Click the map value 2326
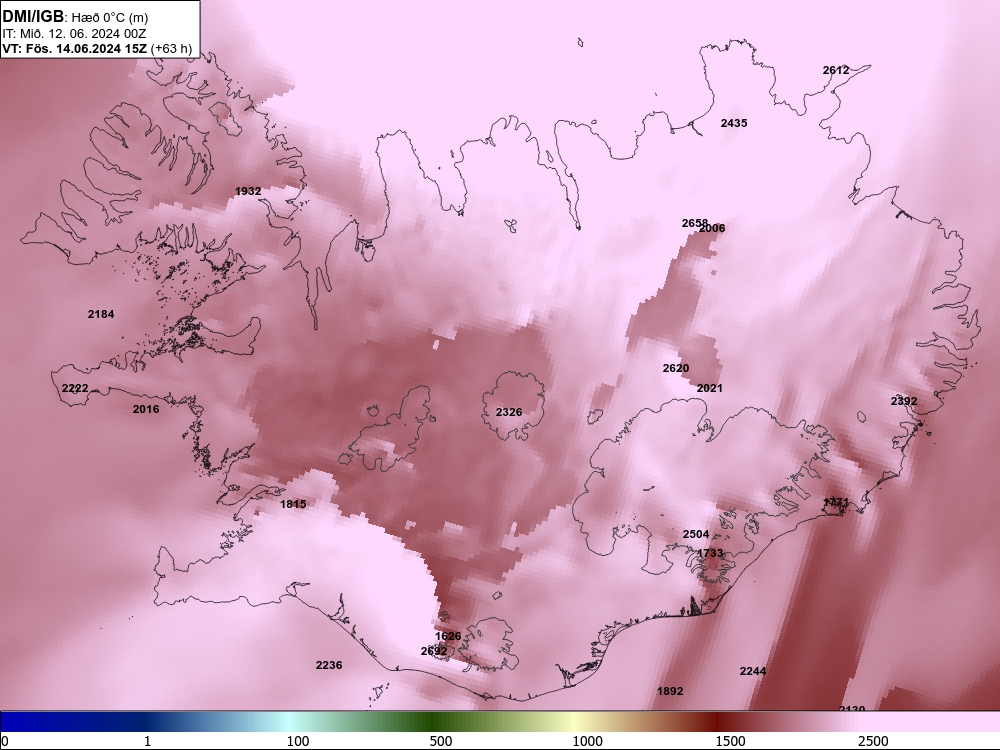Viewport: 1000px width, 750px height. pyautogui.click(x=508, y=412)
